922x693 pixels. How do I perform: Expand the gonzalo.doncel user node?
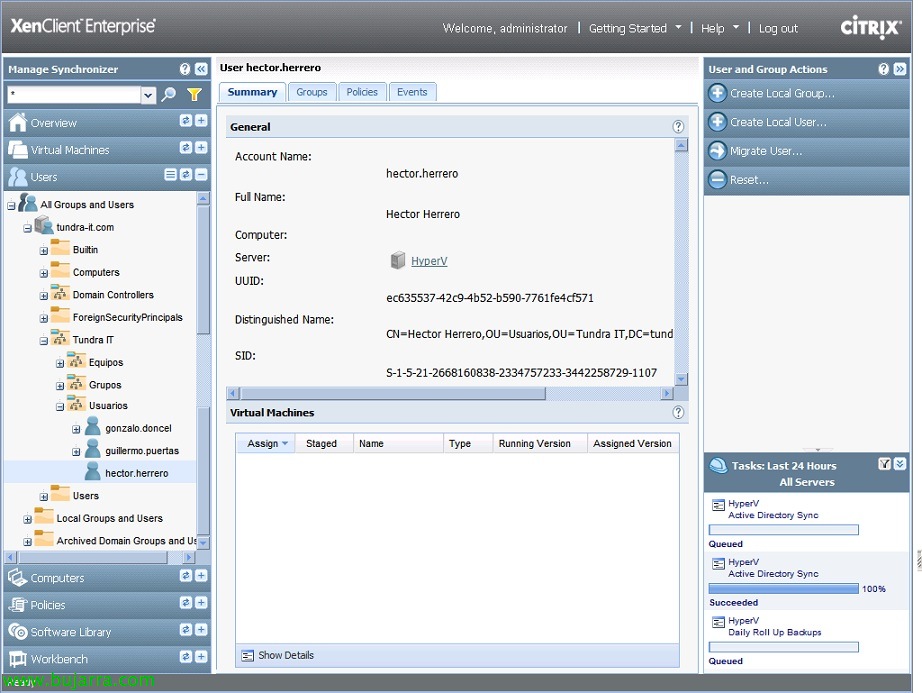coord(76,430)
